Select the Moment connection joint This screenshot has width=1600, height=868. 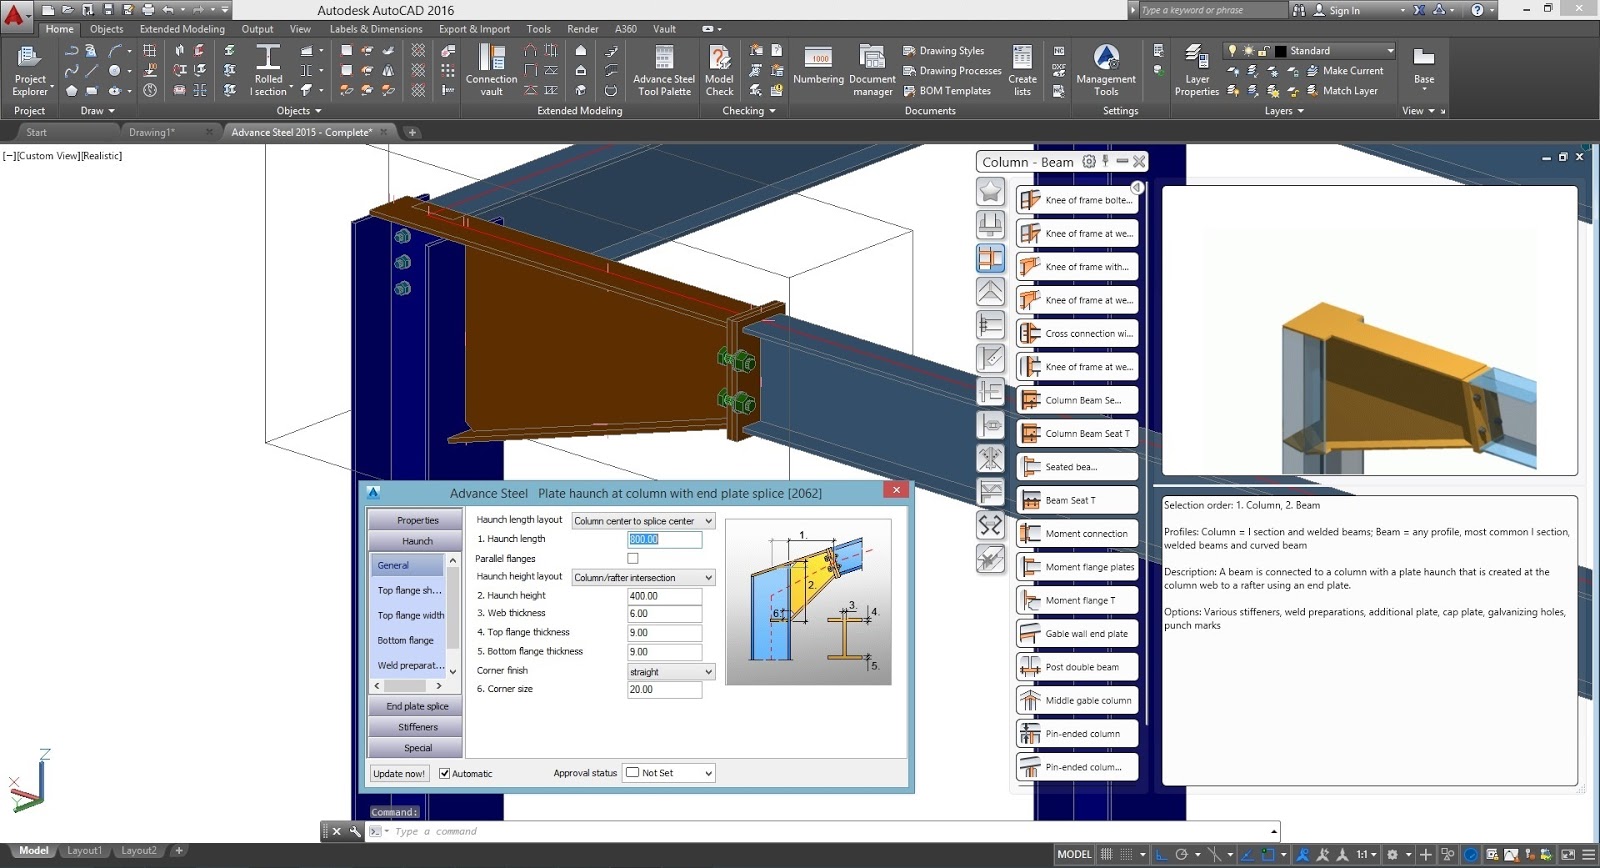[1077, 533]
